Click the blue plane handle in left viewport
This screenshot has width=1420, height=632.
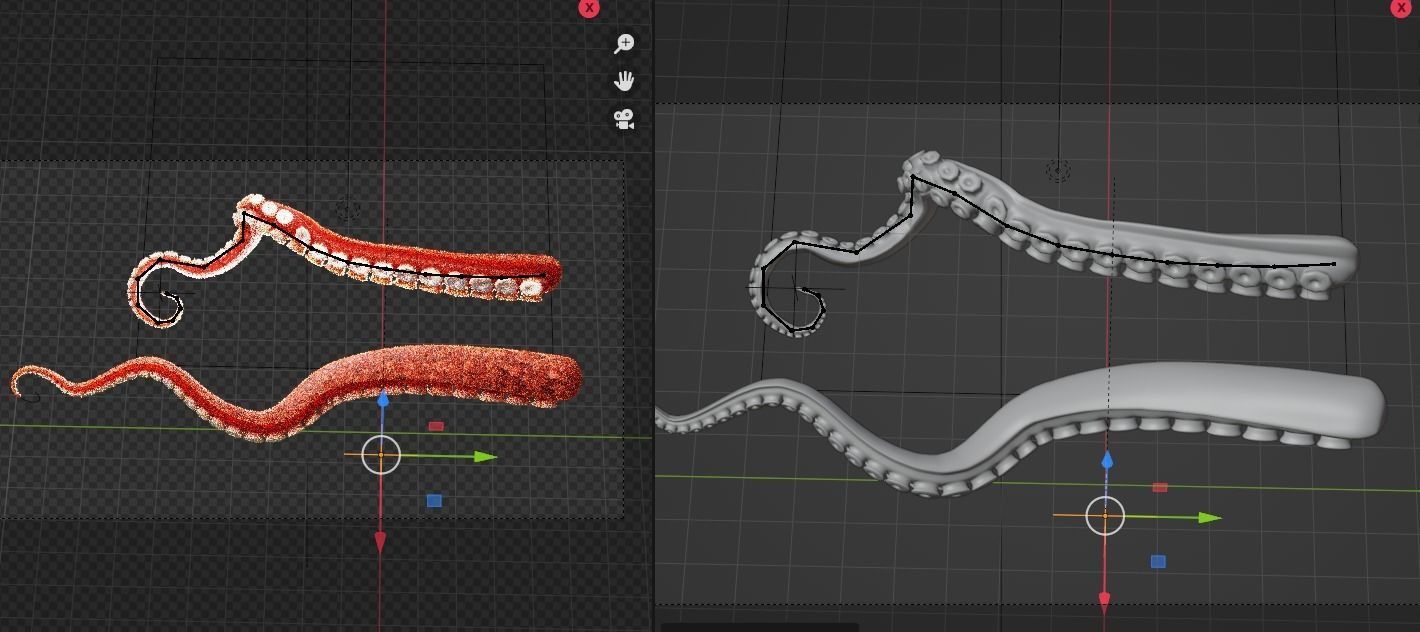434,500
